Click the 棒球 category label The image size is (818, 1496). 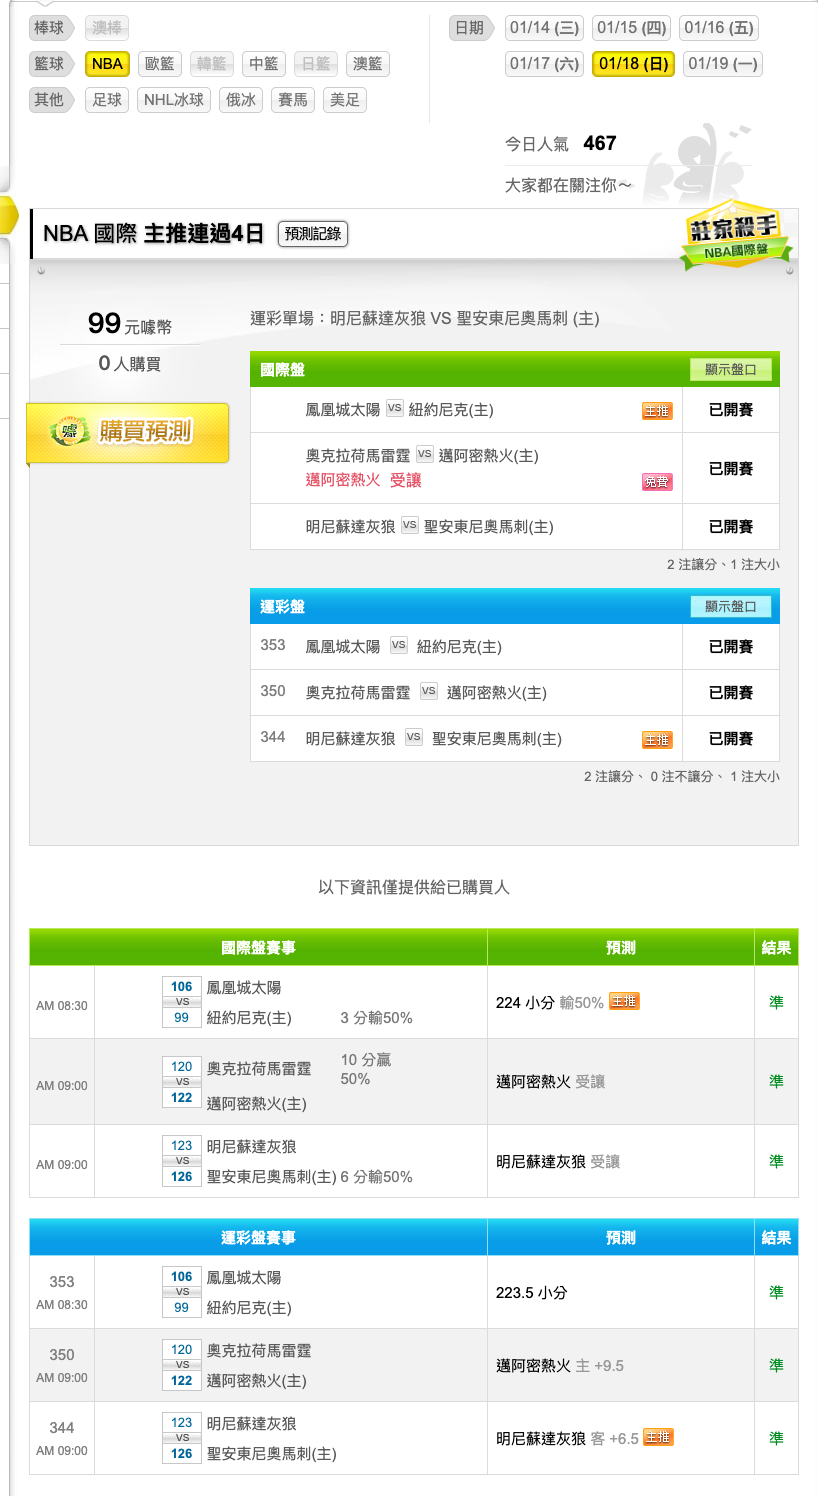(x=52, y=28)
